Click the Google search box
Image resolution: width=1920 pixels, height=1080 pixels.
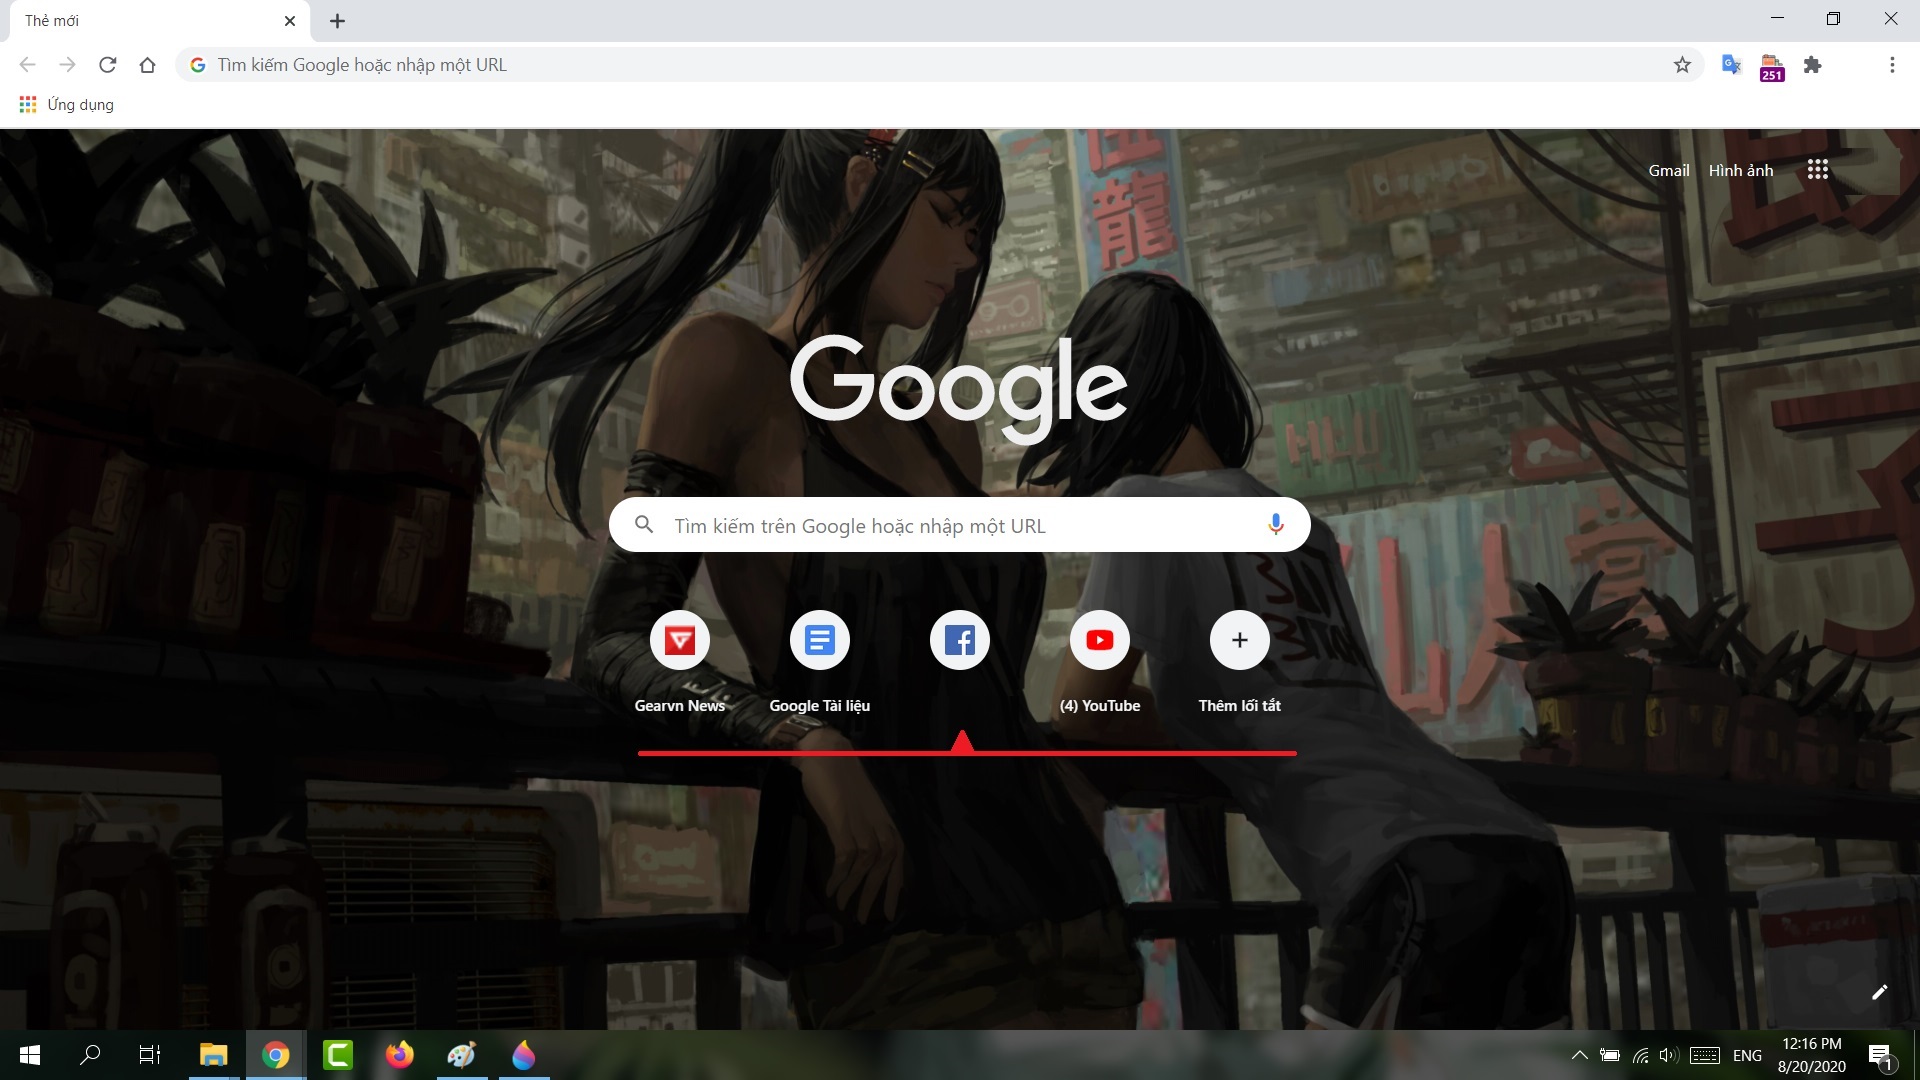(x=959, y=525)
